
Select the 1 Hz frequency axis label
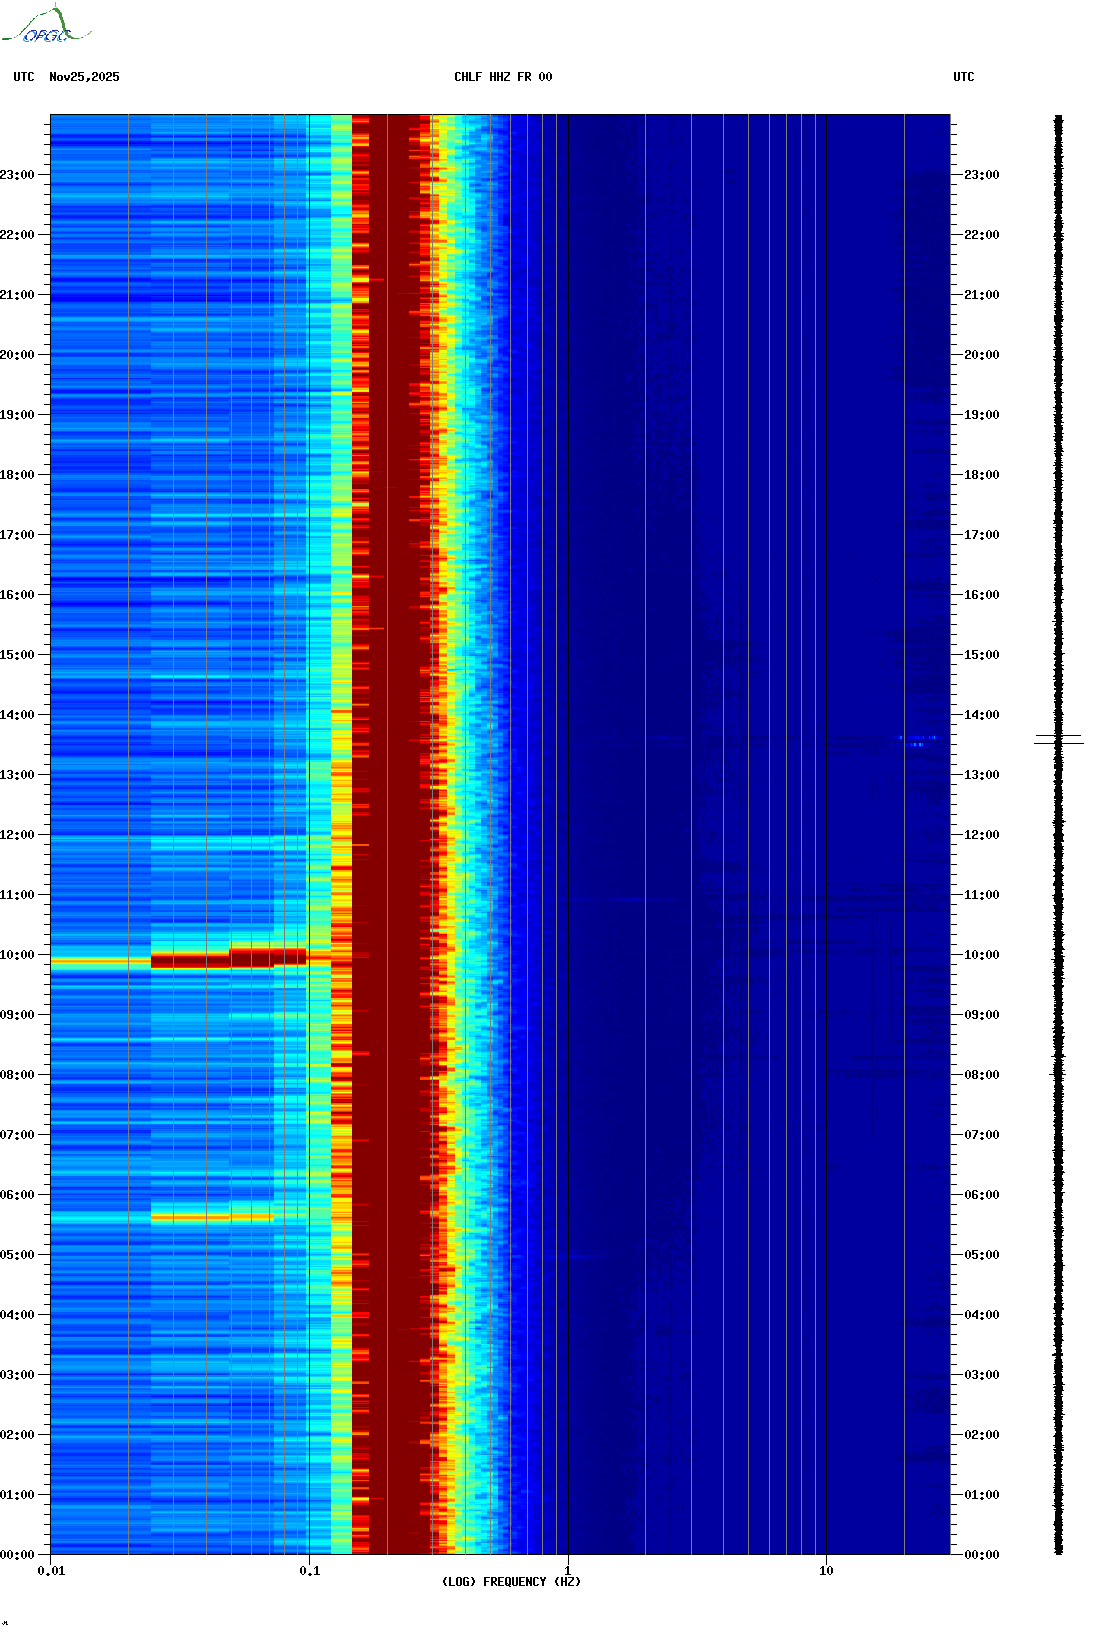tap(568, 1571)
